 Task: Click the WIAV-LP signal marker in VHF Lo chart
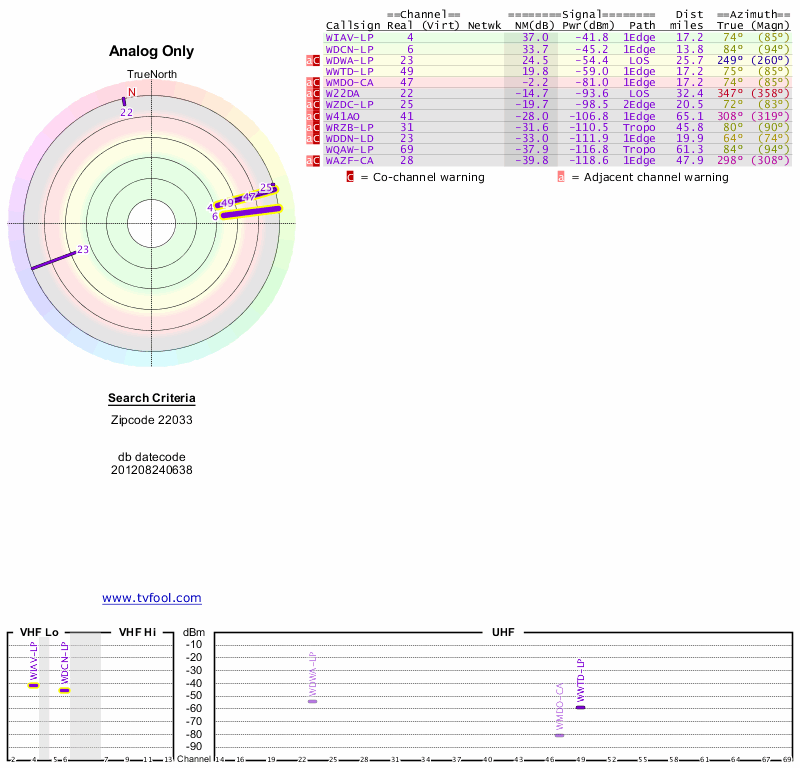[x=33, y=685]
